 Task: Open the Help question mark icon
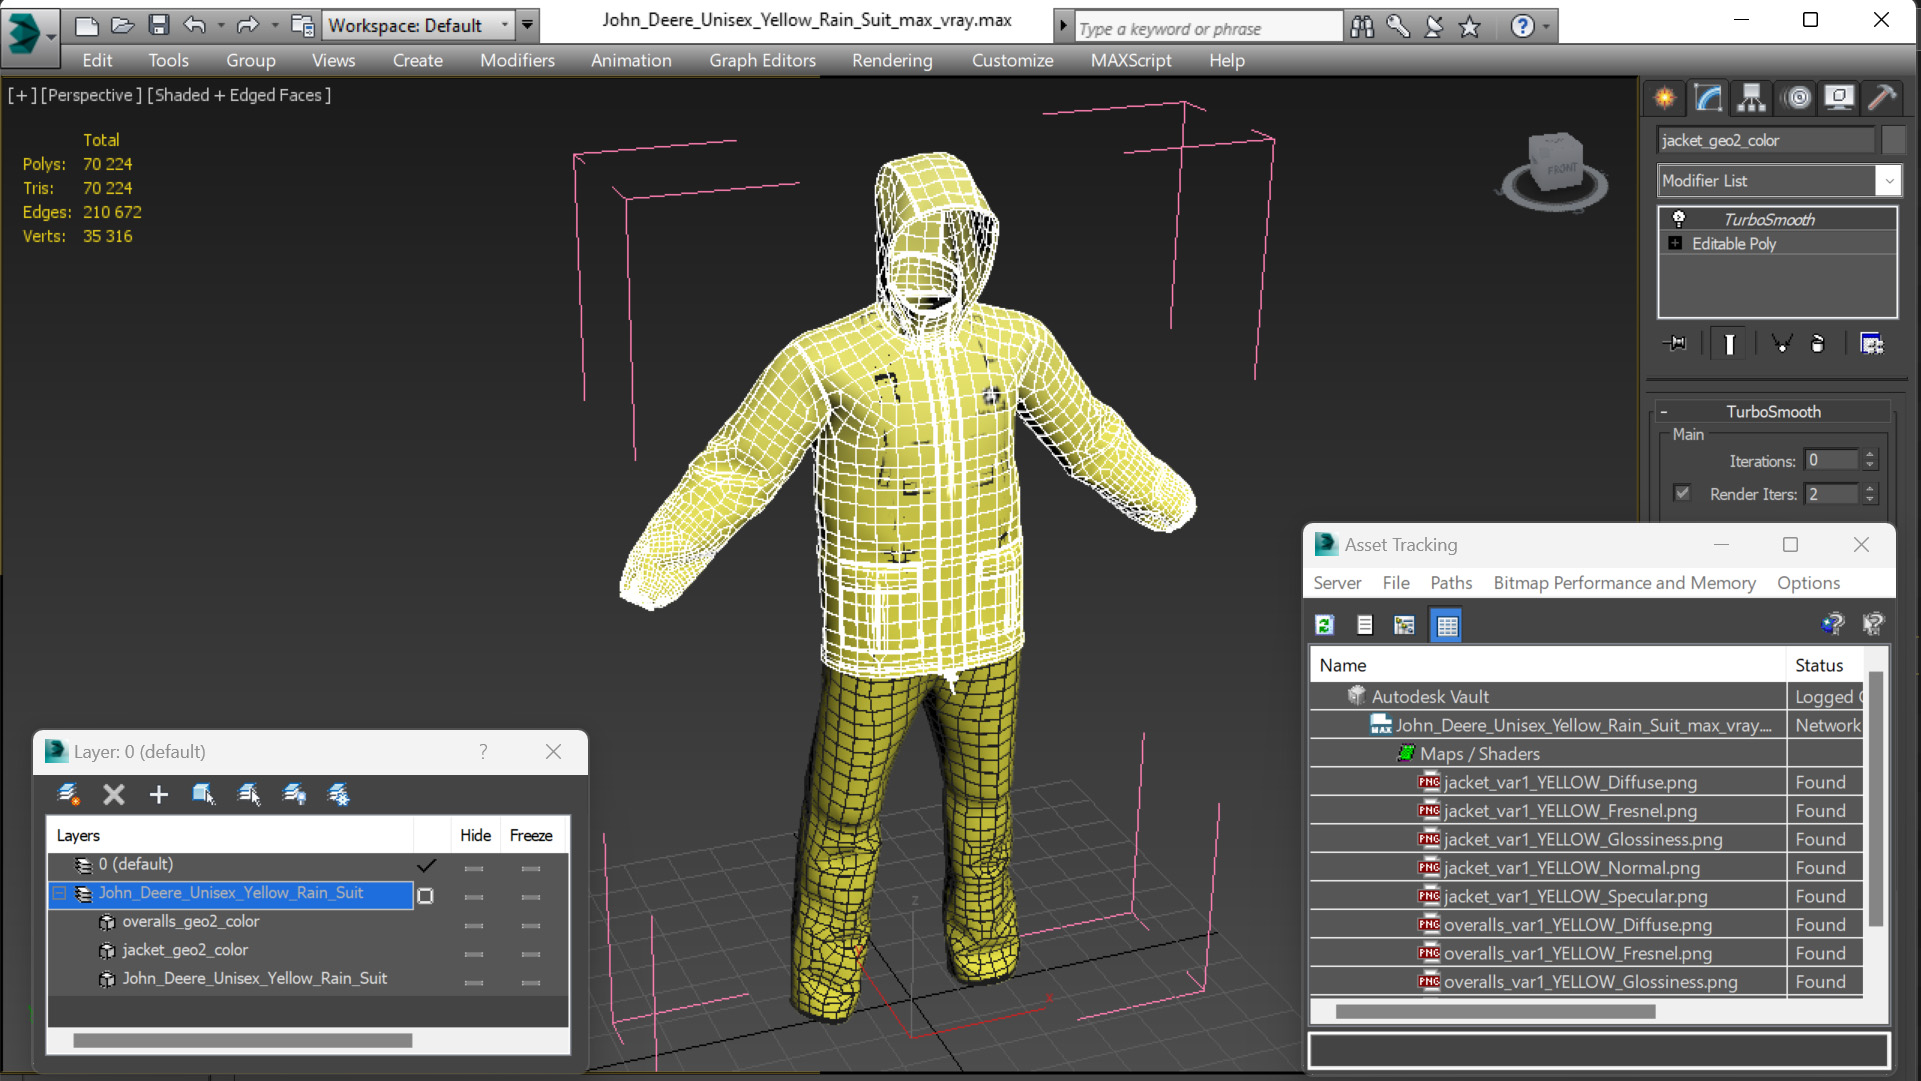[x=1522, y=27]
